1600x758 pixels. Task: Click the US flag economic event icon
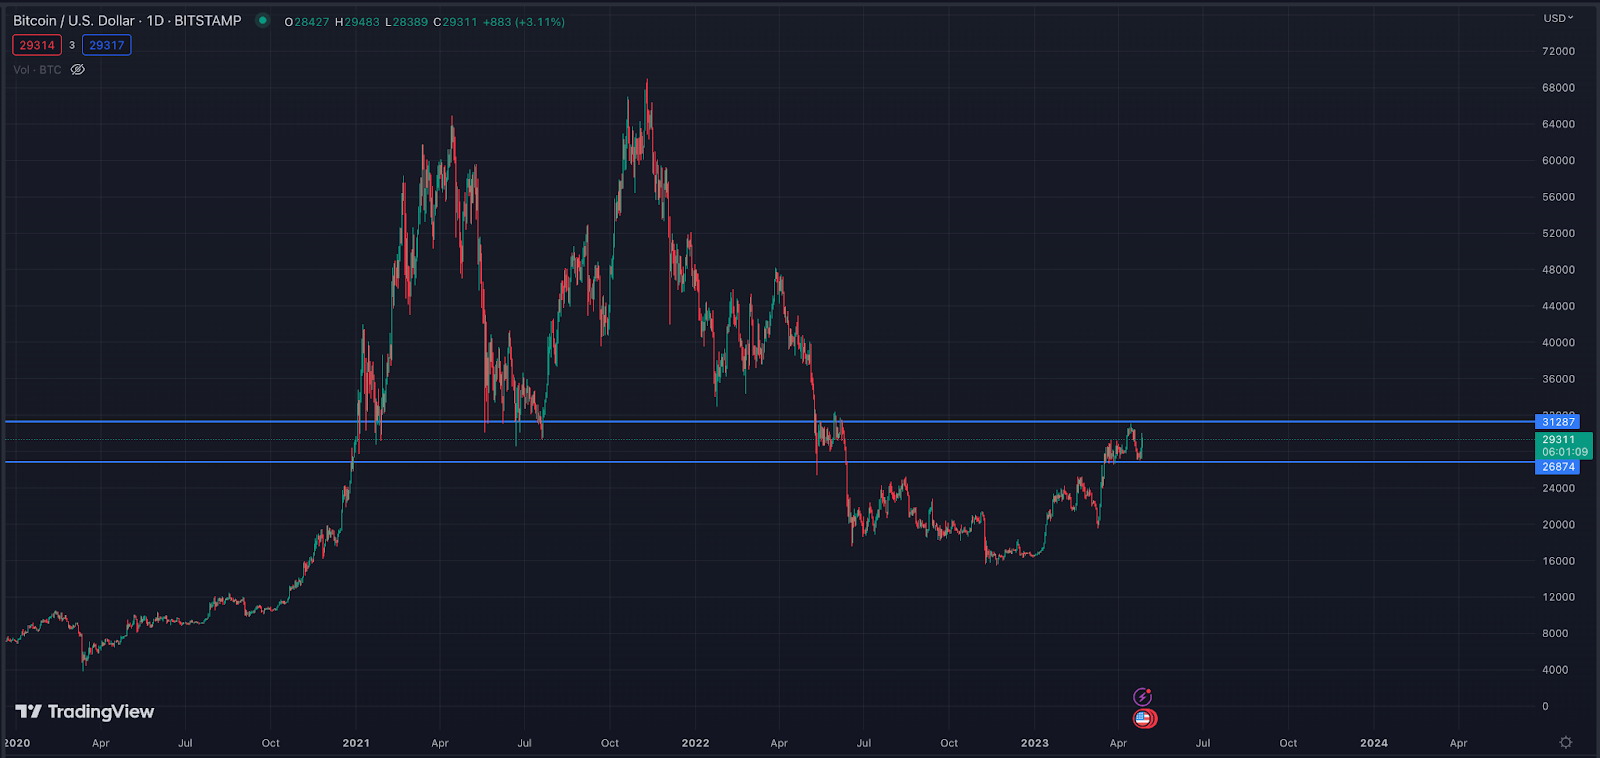[x=1143, y=718]
